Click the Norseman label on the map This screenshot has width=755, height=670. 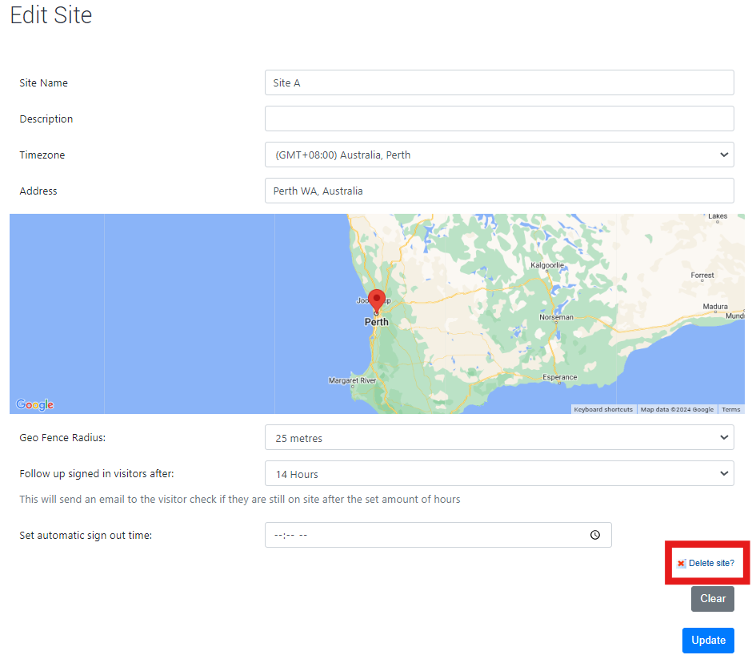(556, 317)
